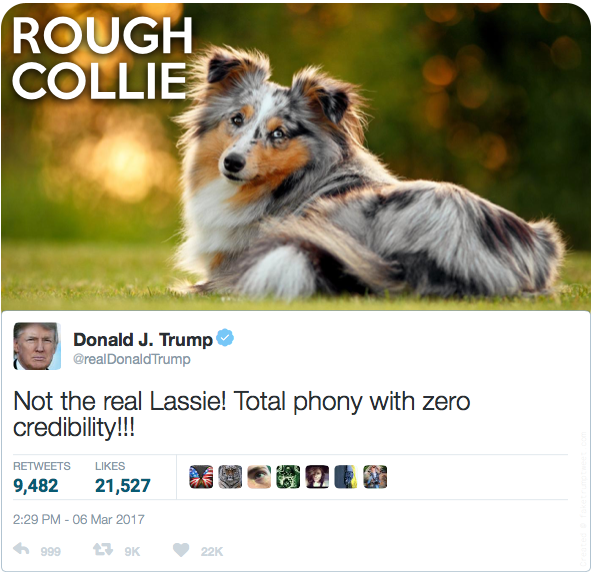Open the eye close-up avatar
Screen dimensions: 593x575
click(x=259, y=476)
